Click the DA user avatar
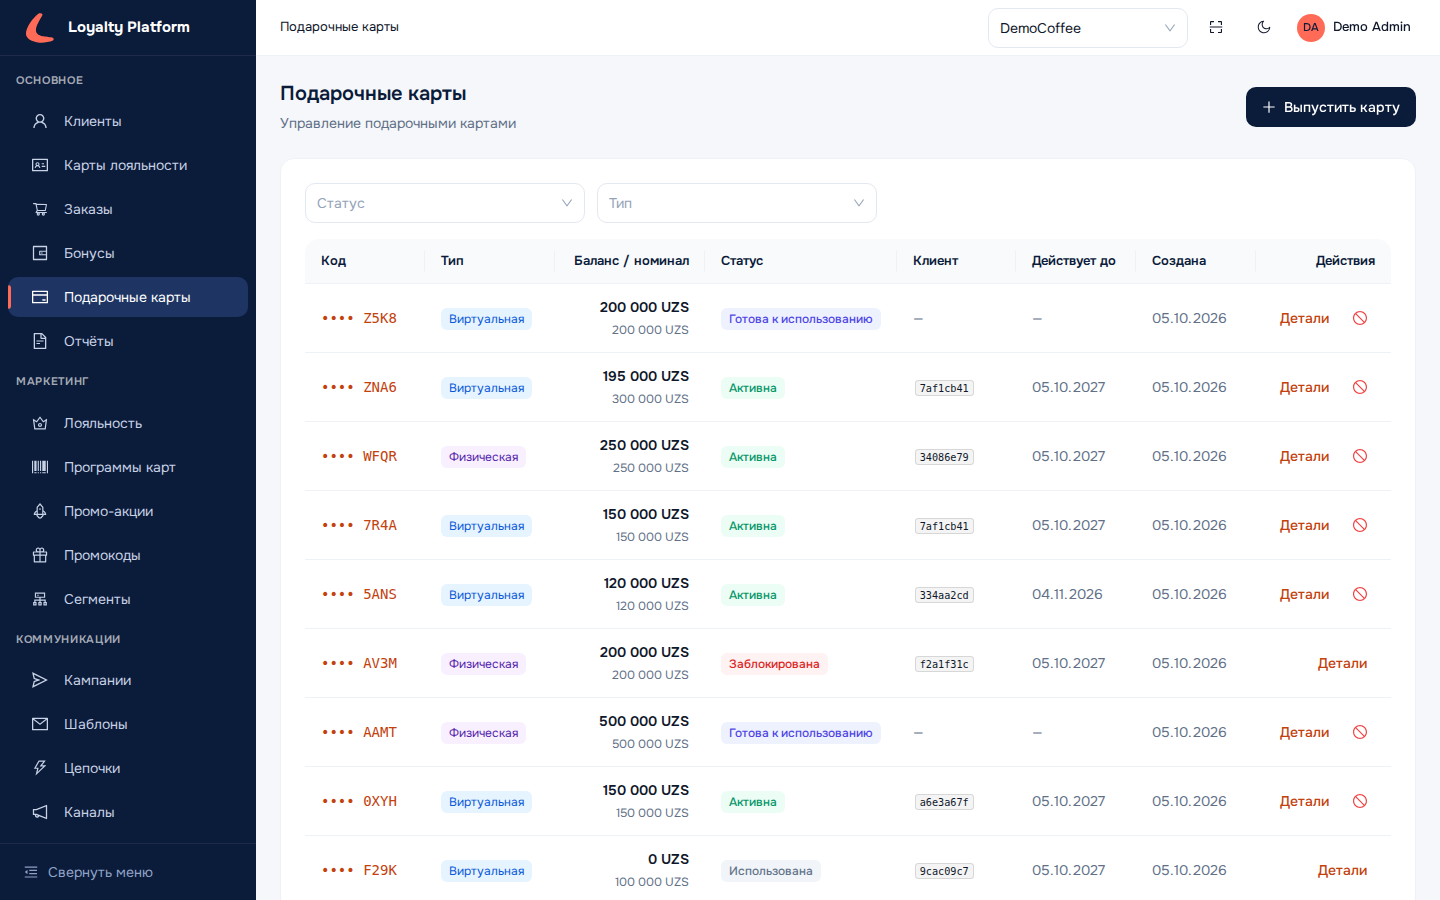The width and height of the screenshot is (1440, 900). [x=1311, y=27]
